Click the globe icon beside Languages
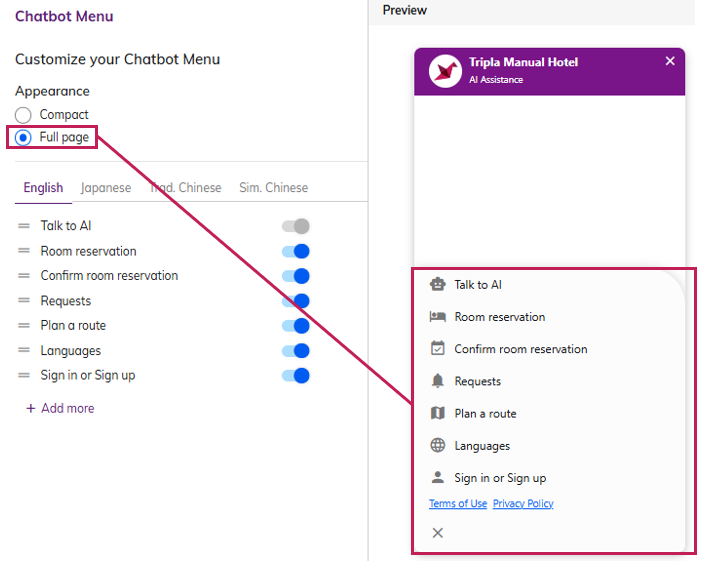Image resolution: width=703 pixels, height=562 pixels. tap(437, 446)
